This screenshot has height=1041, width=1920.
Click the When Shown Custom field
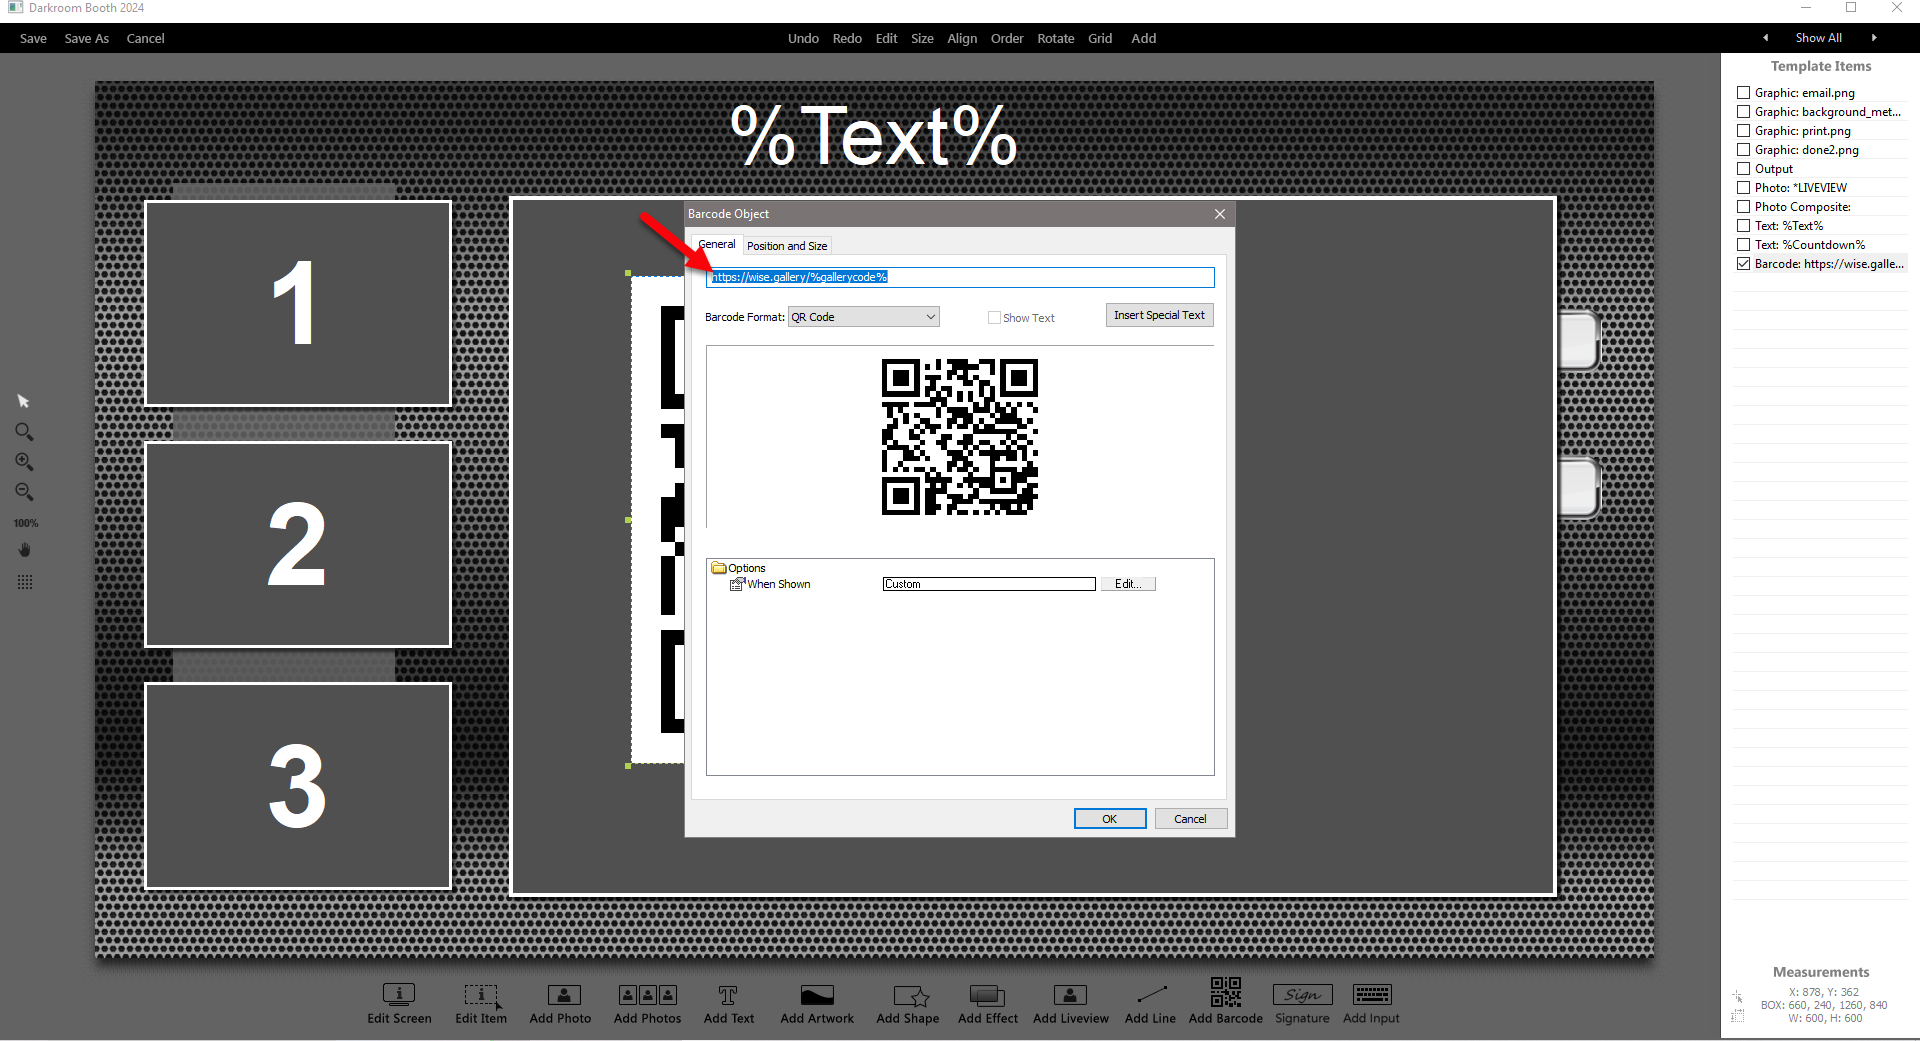click(989, 584)
